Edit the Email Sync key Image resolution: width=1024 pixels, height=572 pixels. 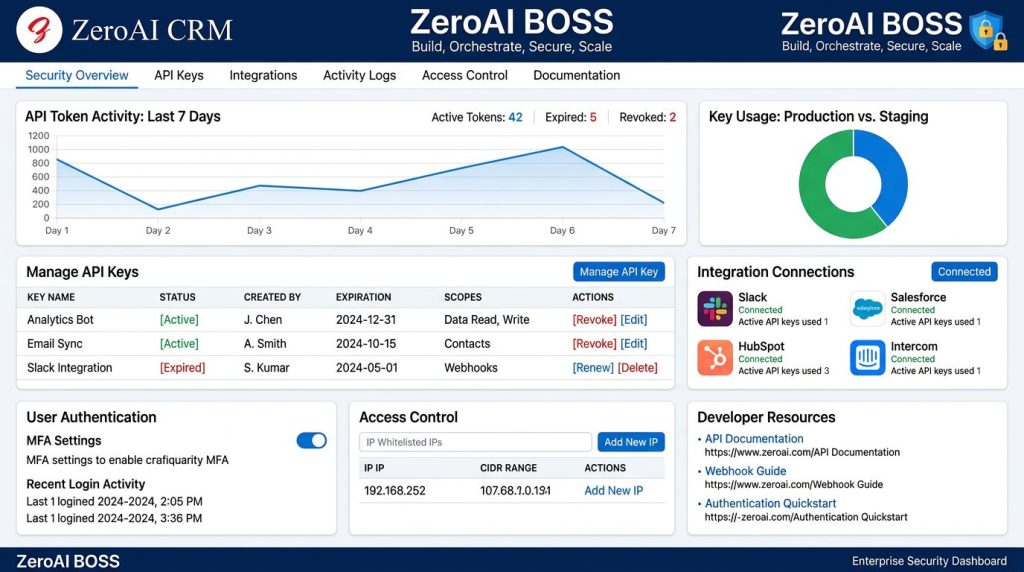click(x=633, y=344)
